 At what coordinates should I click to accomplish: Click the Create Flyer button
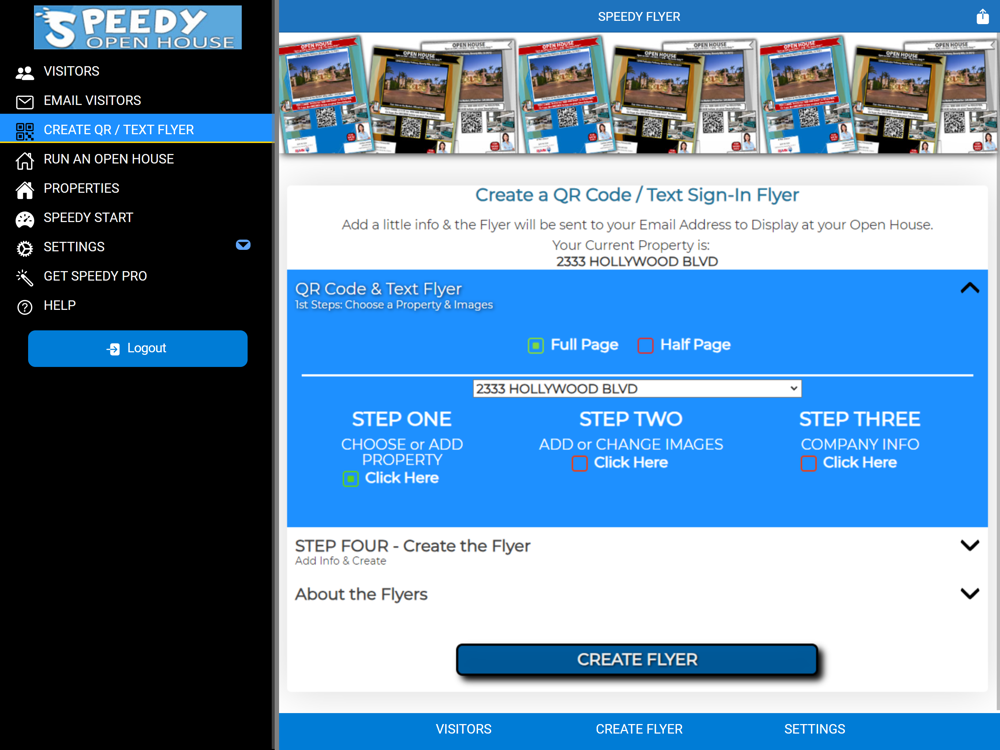pyautogui.click(x=637, y=659)
